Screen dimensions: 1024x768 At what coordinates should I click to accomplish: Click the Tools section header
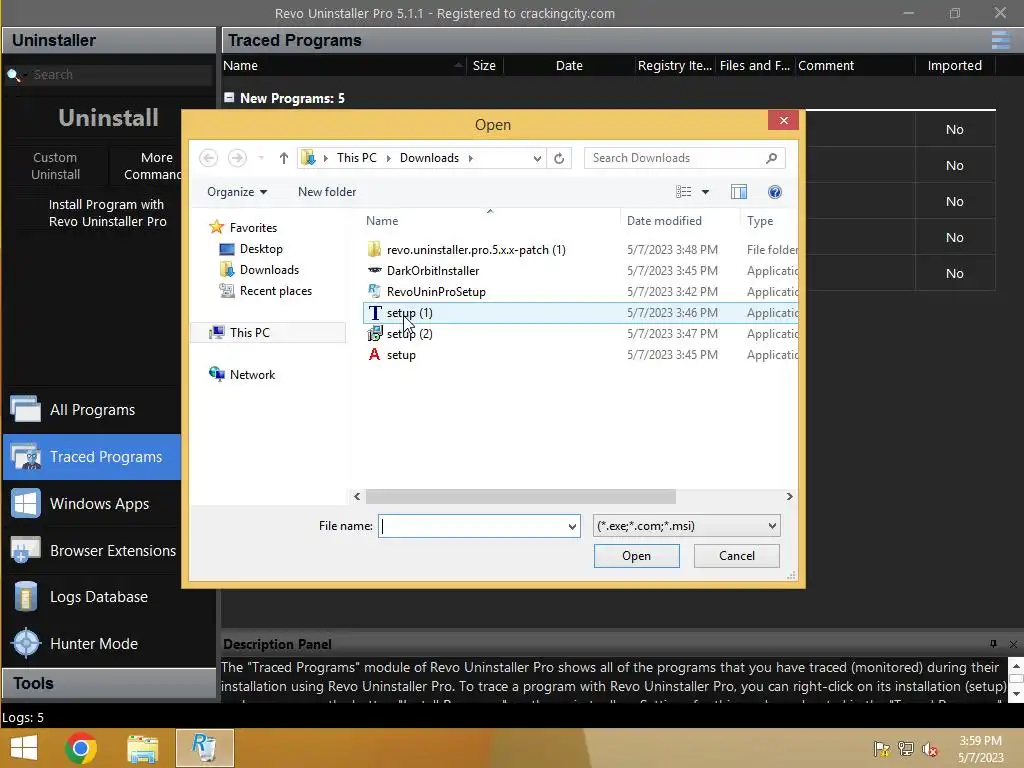[x=108, y=683]
